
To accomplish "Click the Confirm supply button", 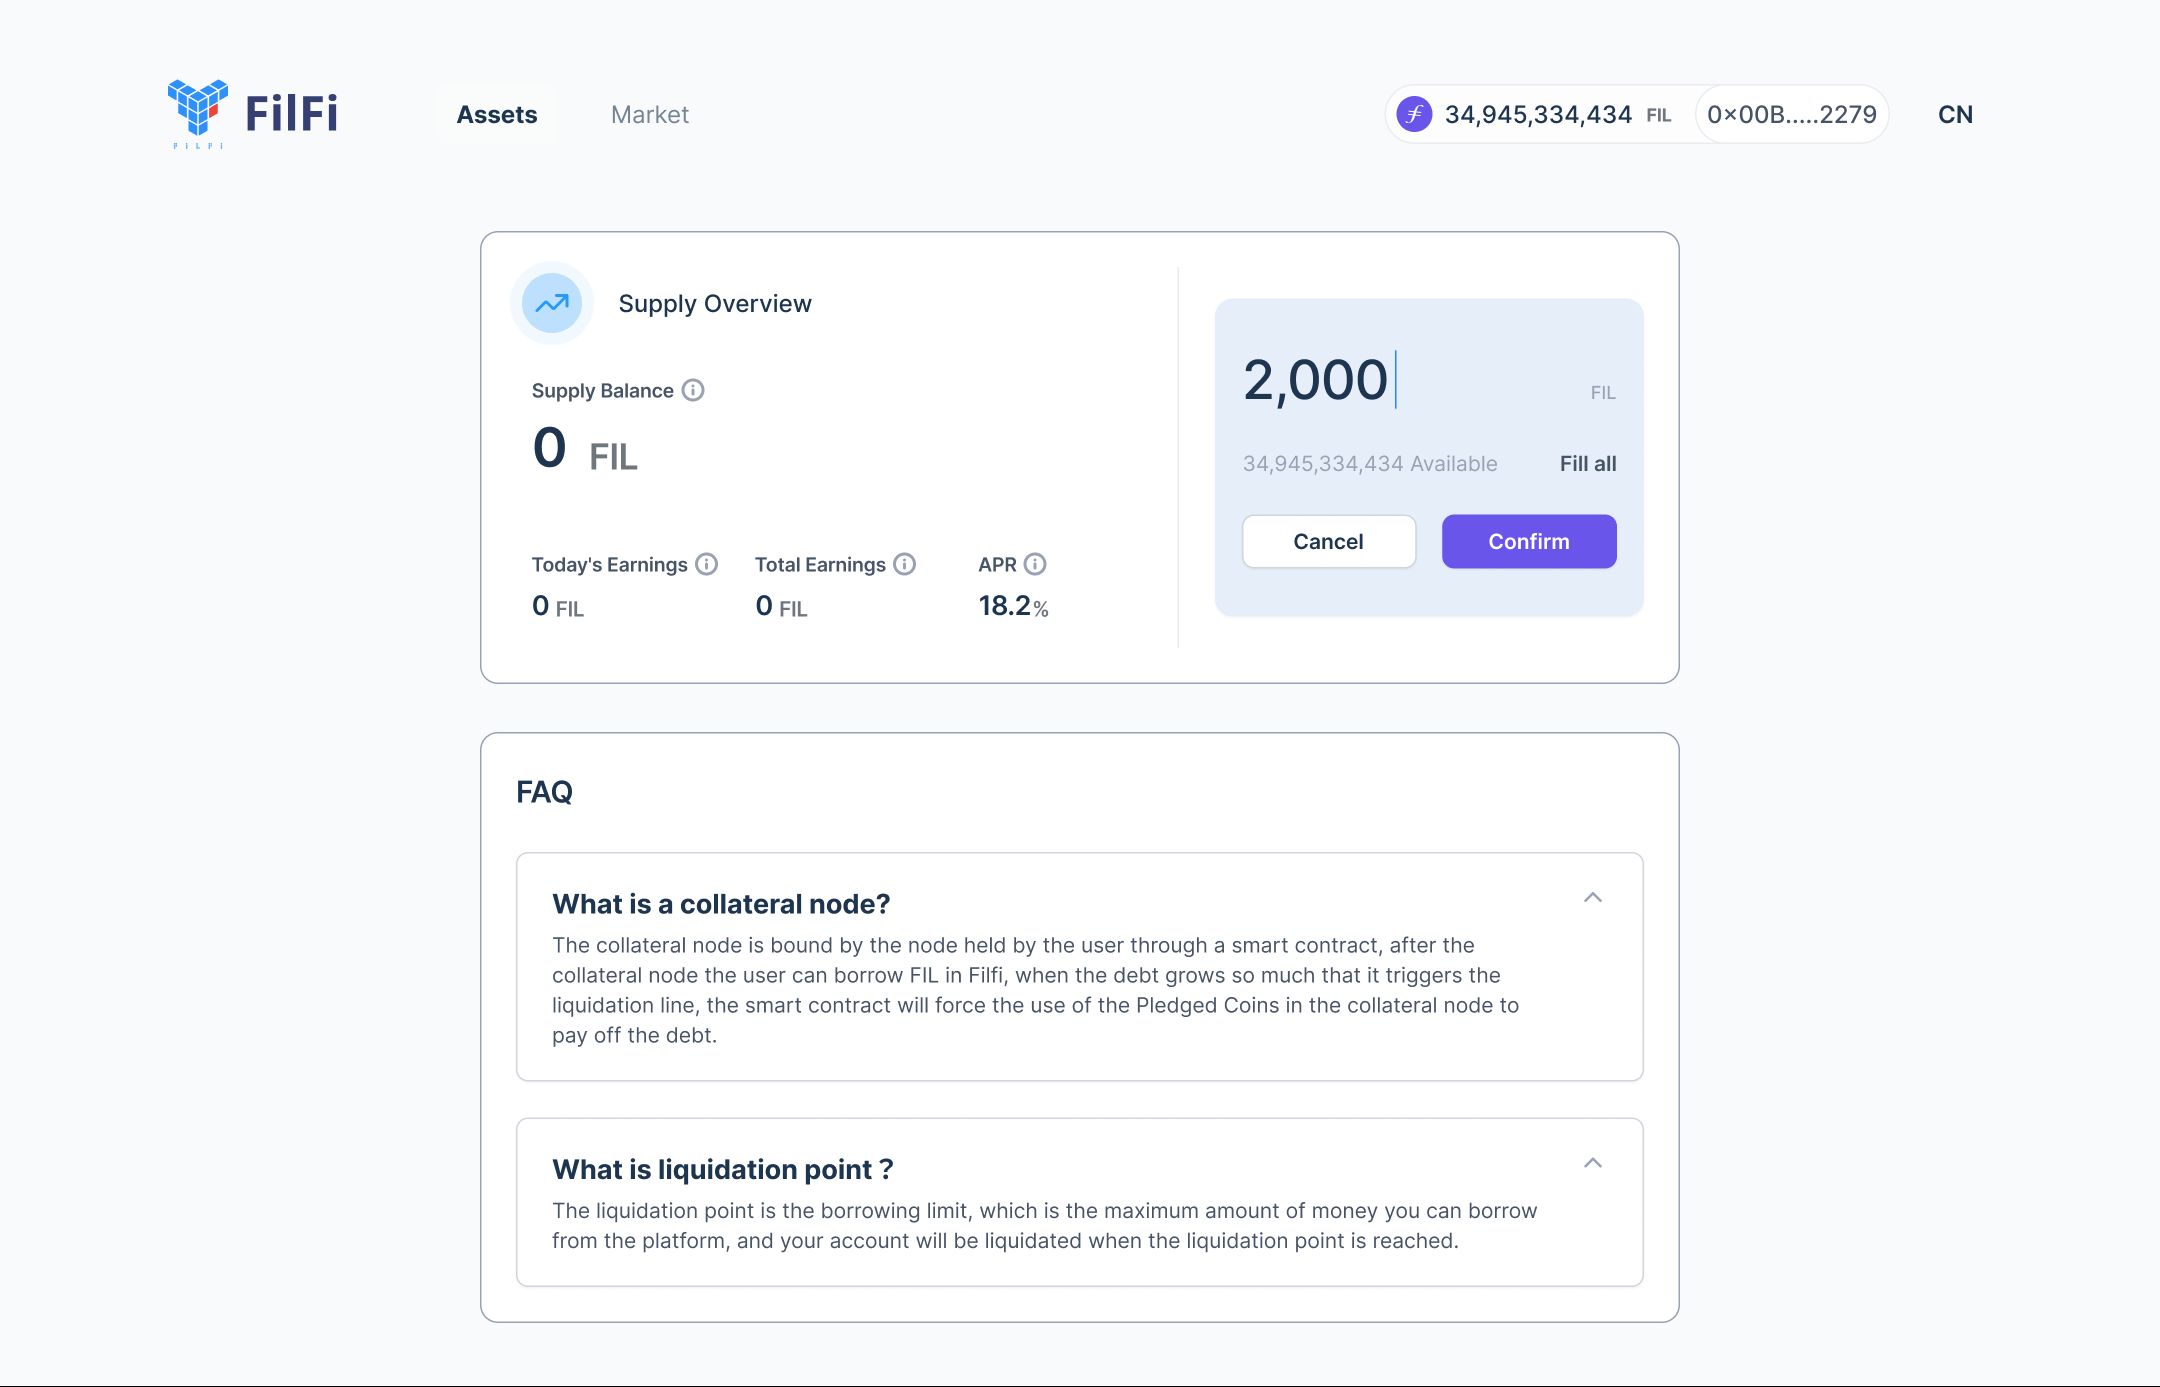I will 1529,540.
